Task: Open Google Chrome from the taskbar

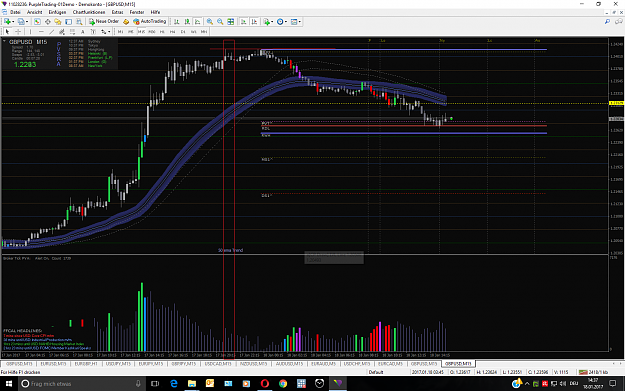Action: [283, 383]
